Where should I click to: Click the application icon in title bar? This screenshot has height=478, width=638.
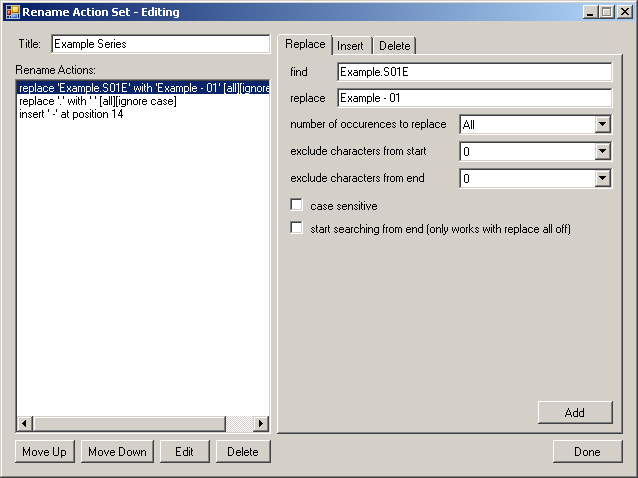pos(12,11)
